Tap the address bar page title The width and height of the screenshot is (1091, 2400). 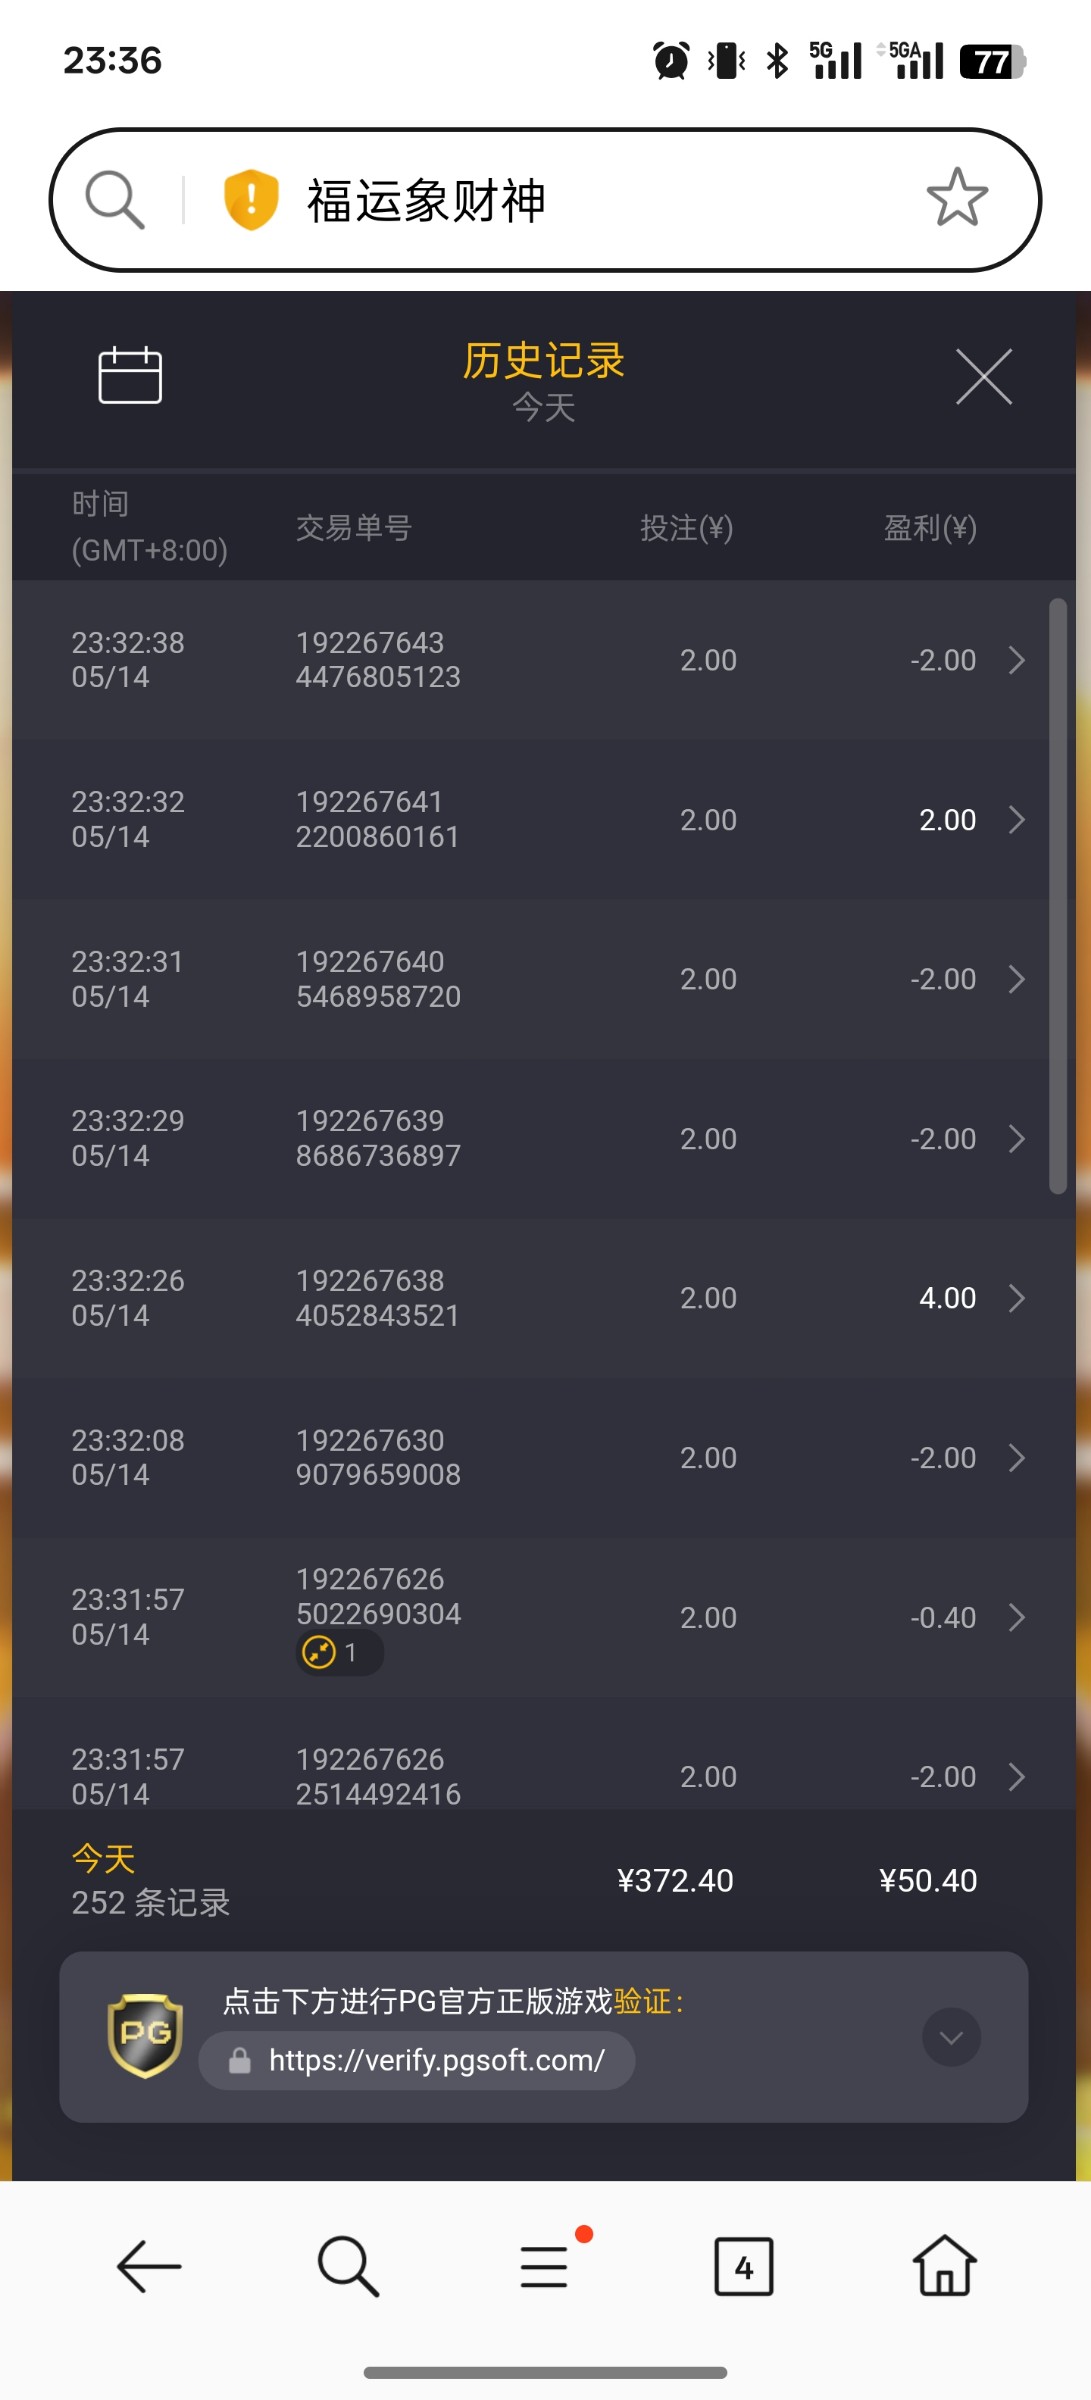426,201
